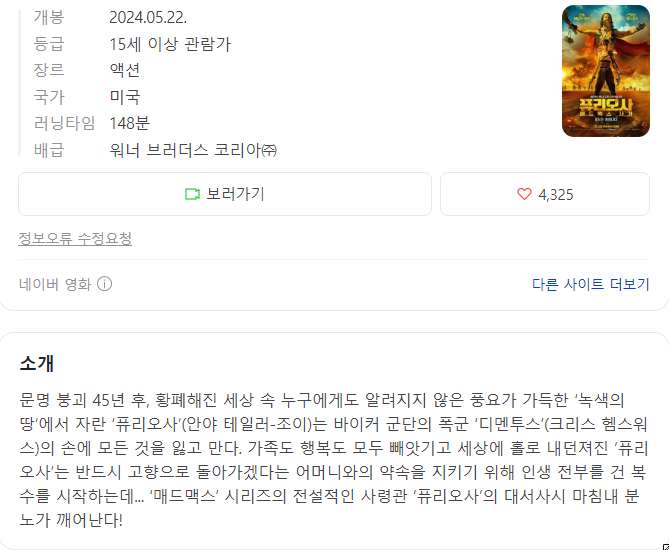
Task: Click the expand icon at bottom-right corner
Action: click(x=666, y=547)
